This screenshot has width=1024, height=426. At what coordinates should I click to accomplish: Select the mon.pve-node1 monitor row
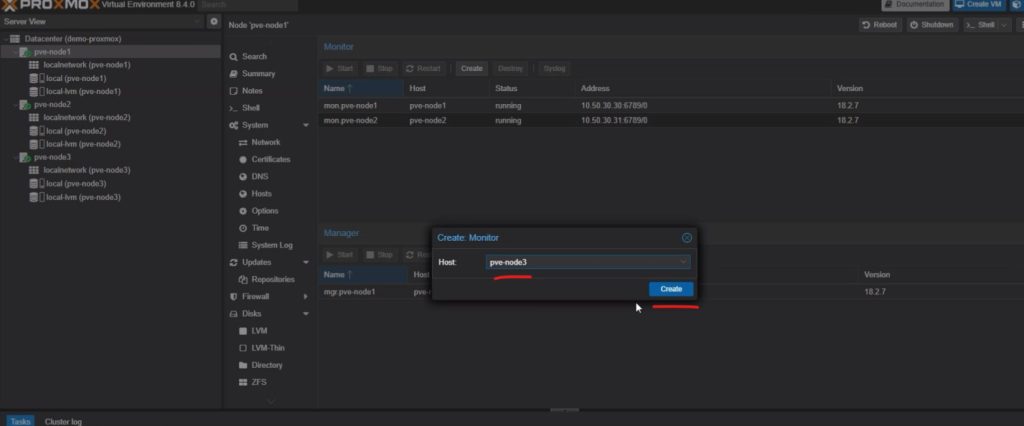coord(671,105)
